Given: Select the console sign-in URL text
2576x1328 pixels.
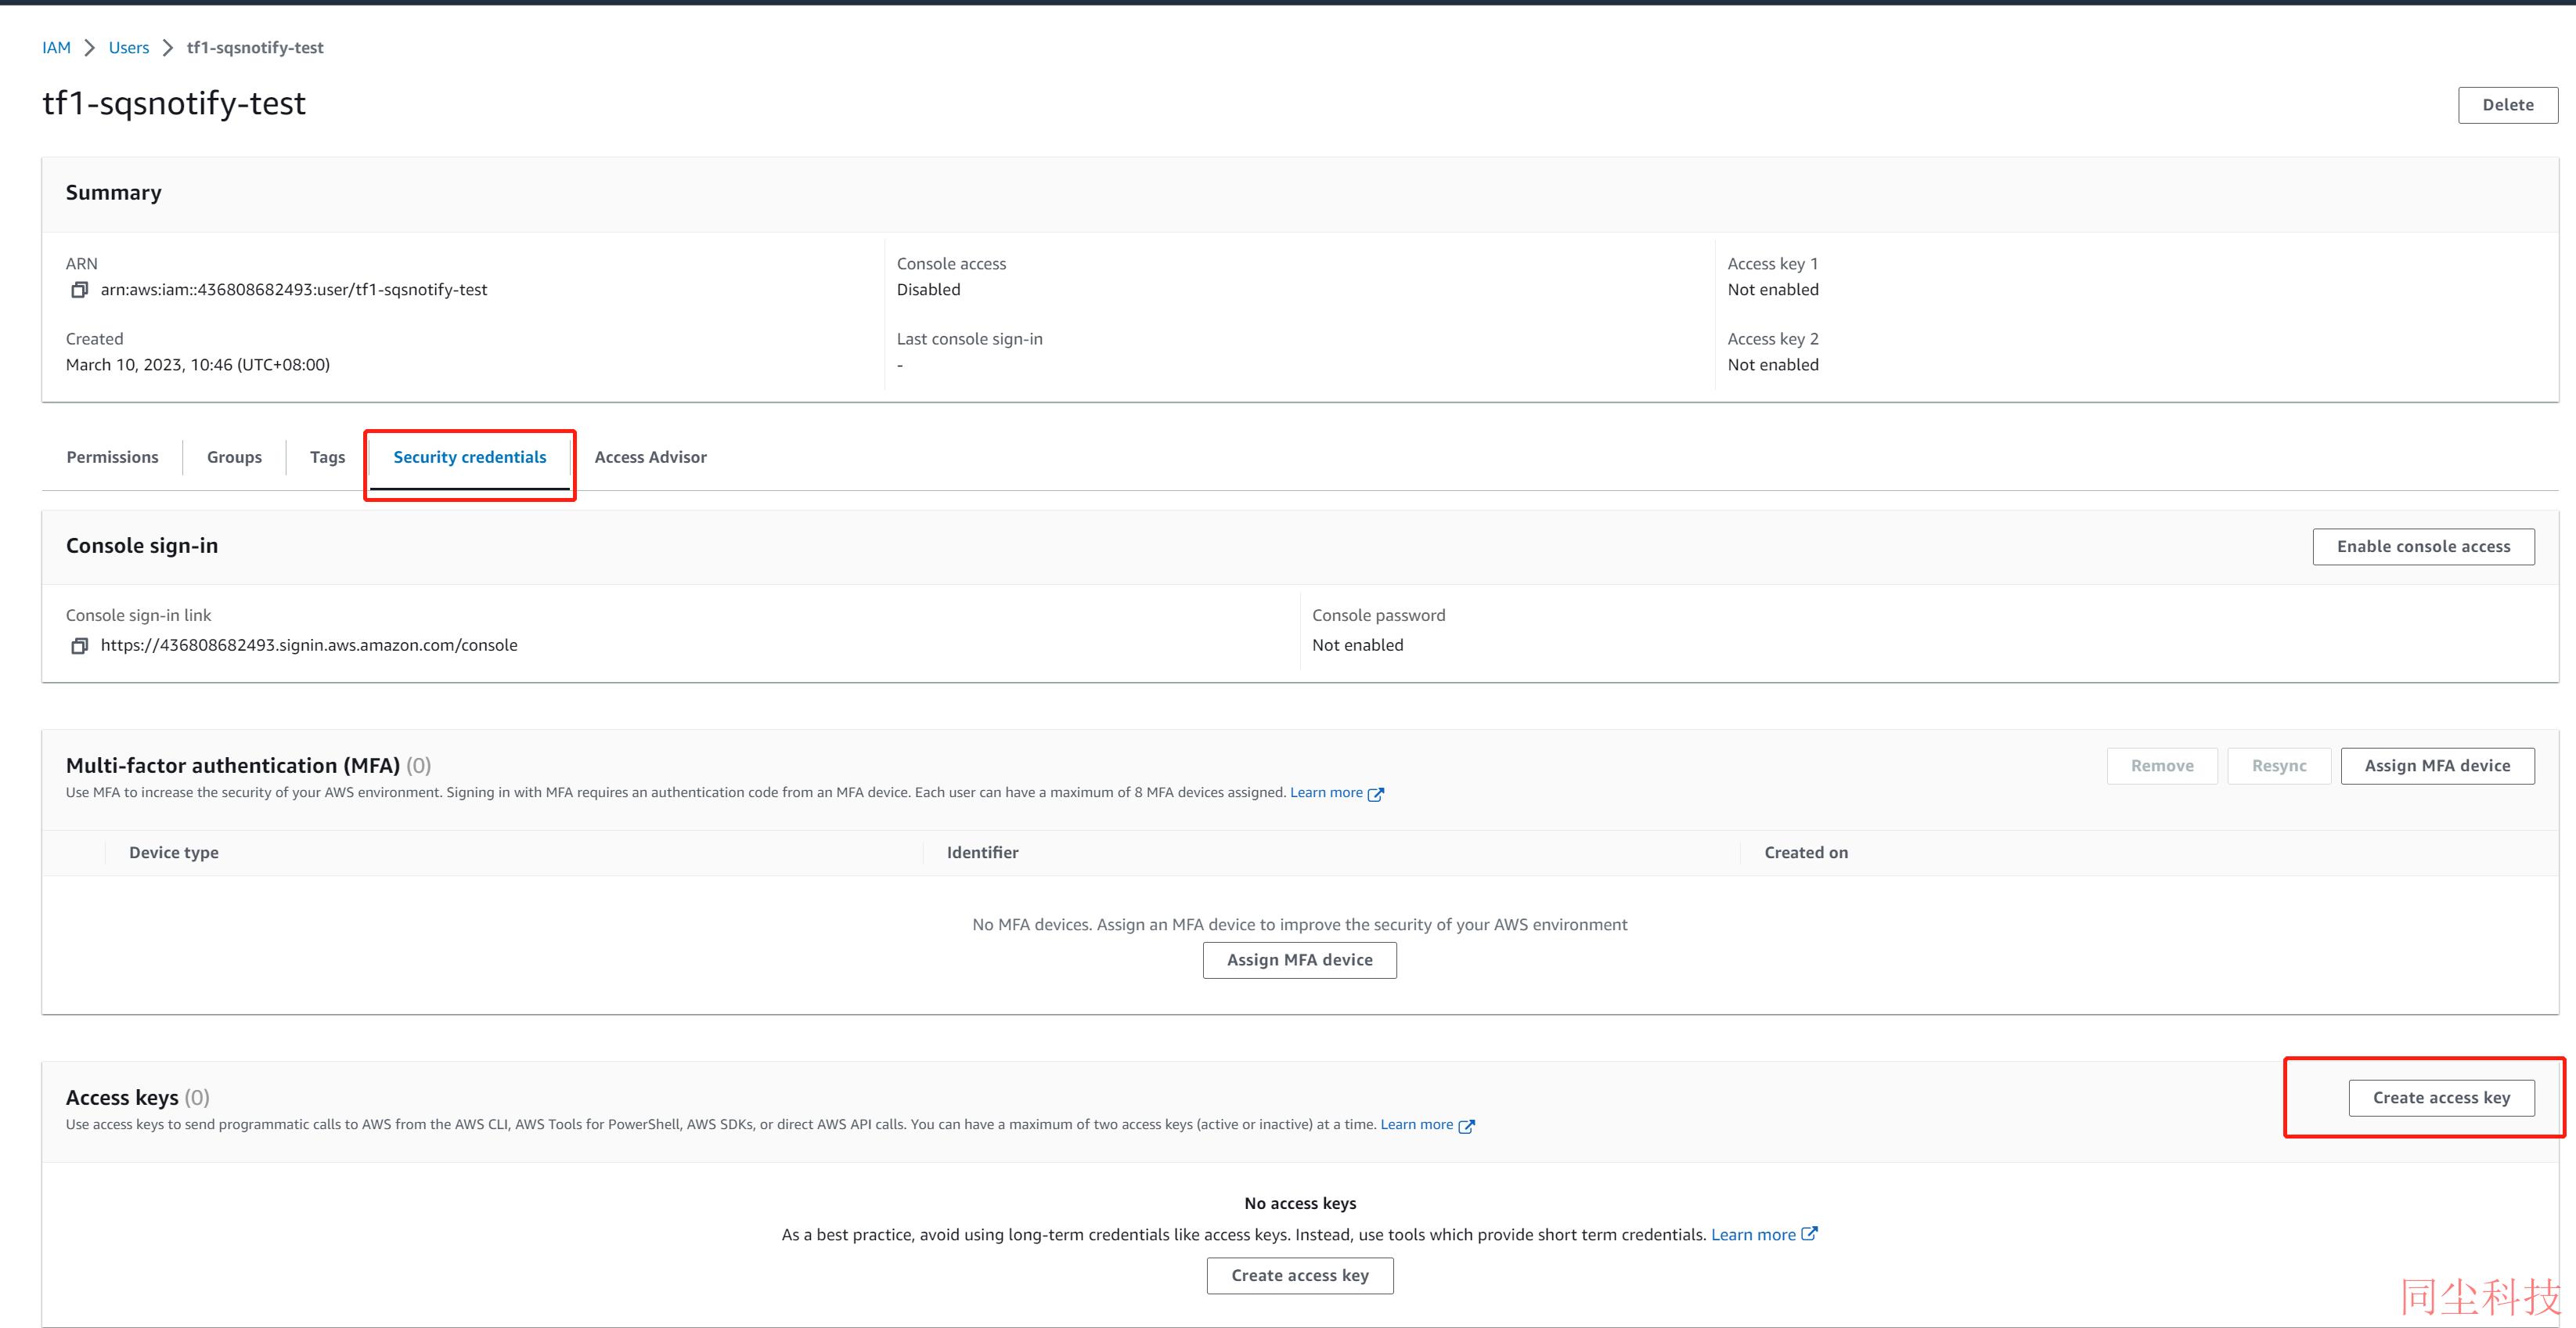Looking at the screenshot, I should click(309, 646).
